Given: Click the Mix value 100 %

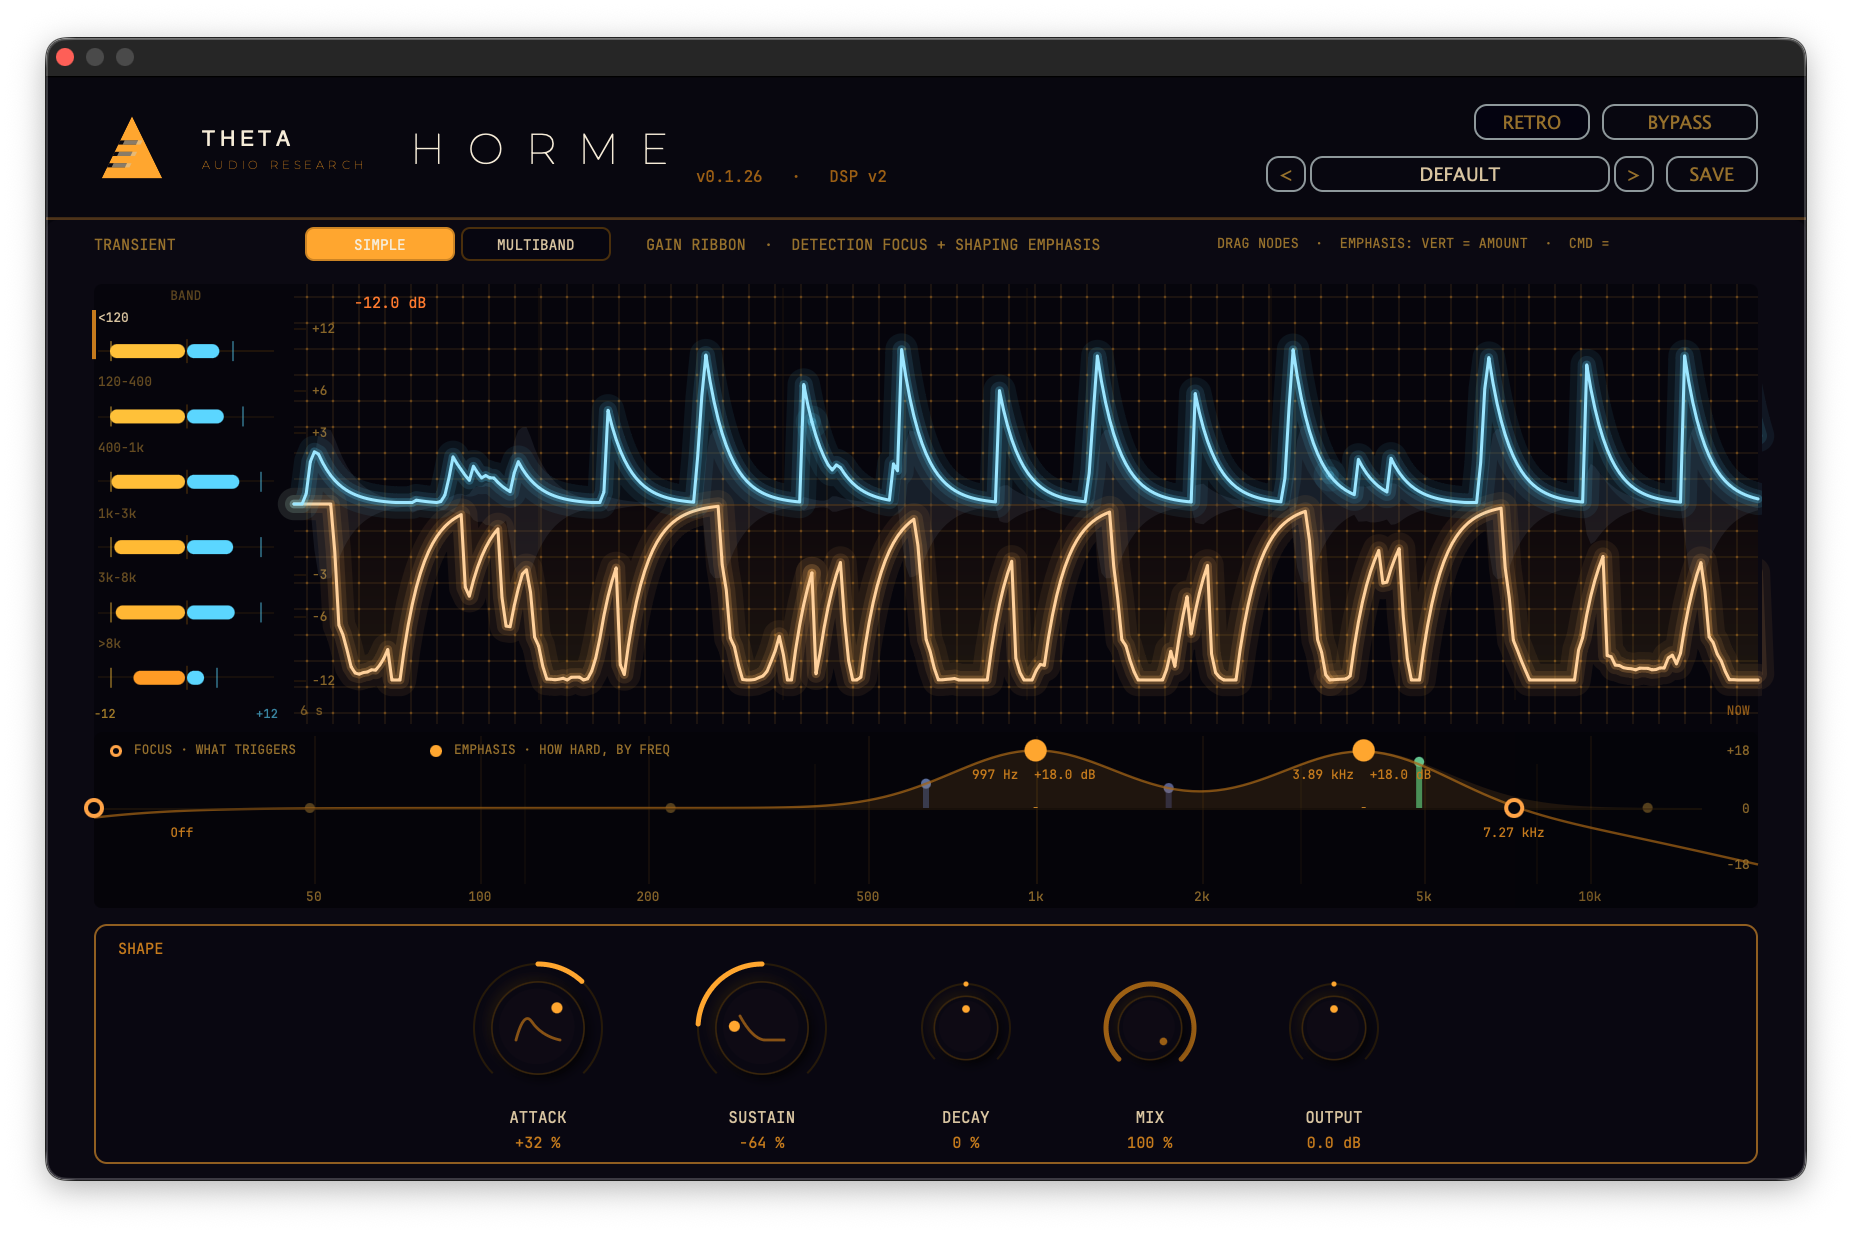Looking at the screenshot, I should 1150,1143.
